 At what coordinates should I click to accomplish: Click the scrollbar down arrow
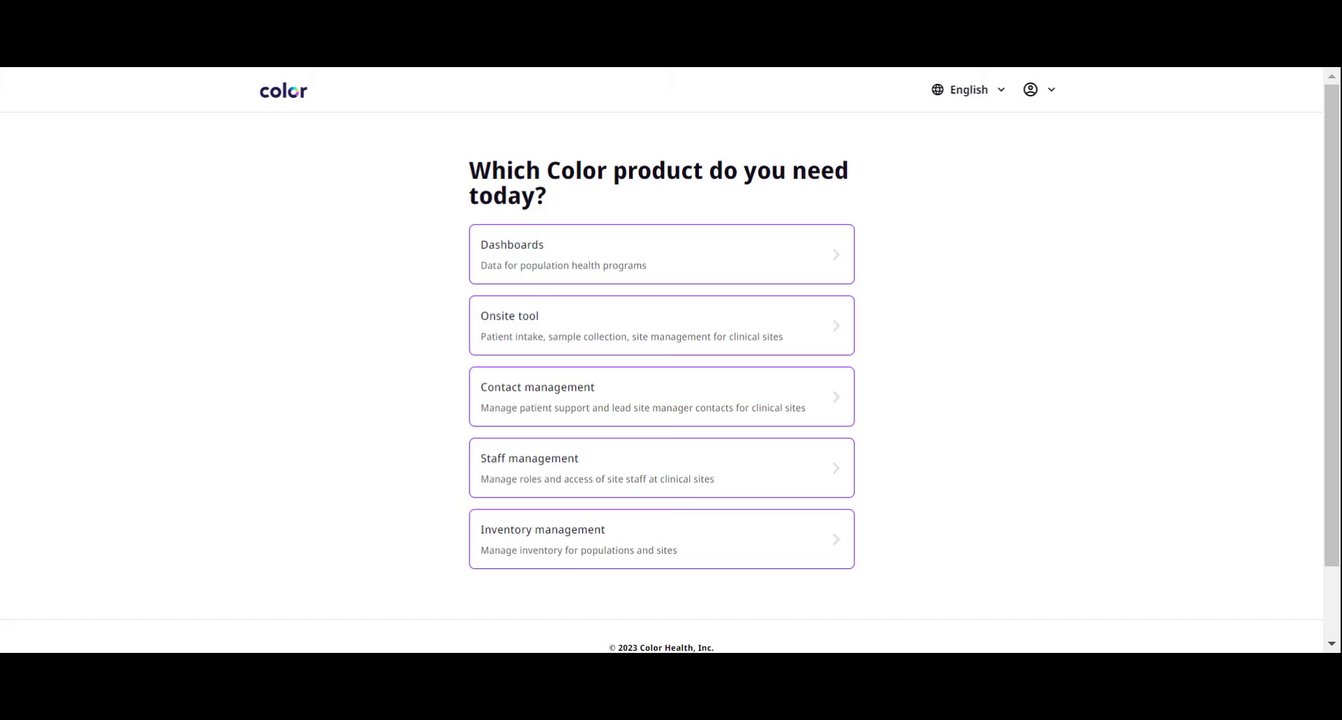click(1332, 643)
